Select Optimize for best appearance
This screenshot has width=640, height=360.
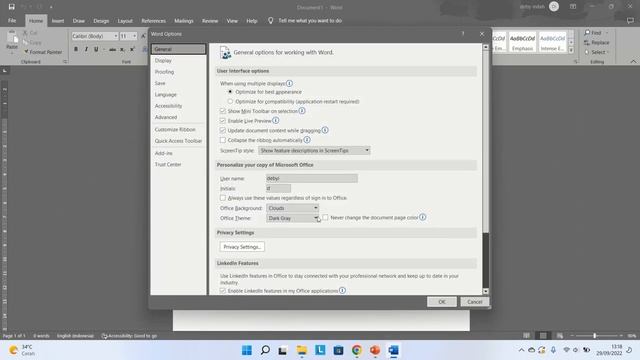(230, 92)
